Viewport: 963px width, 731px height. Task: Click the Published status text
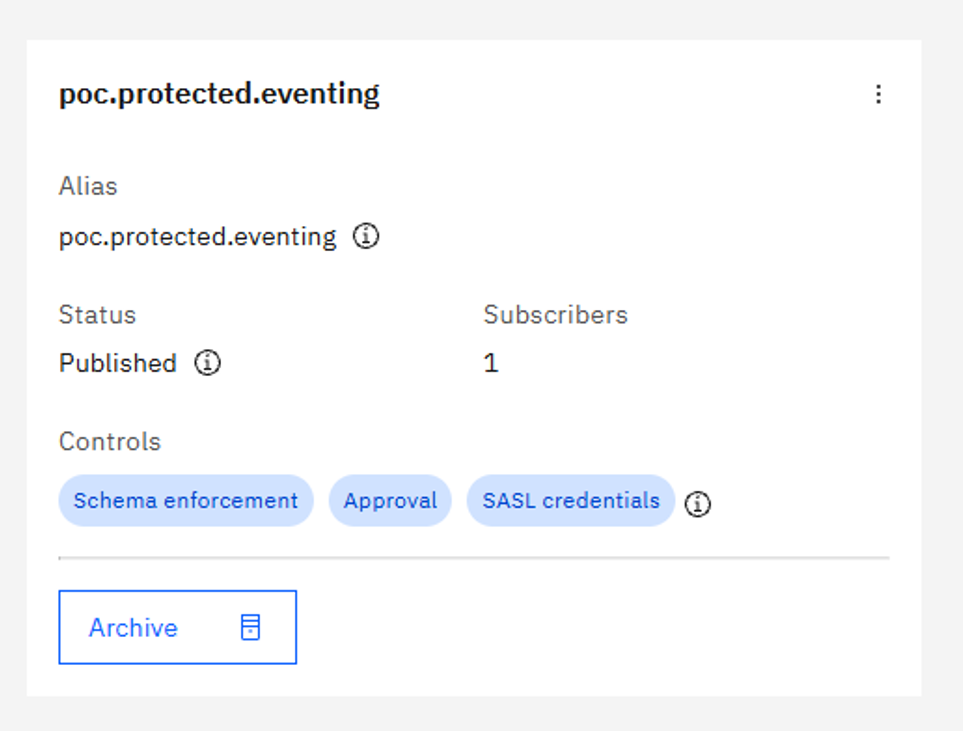point(118,363)
